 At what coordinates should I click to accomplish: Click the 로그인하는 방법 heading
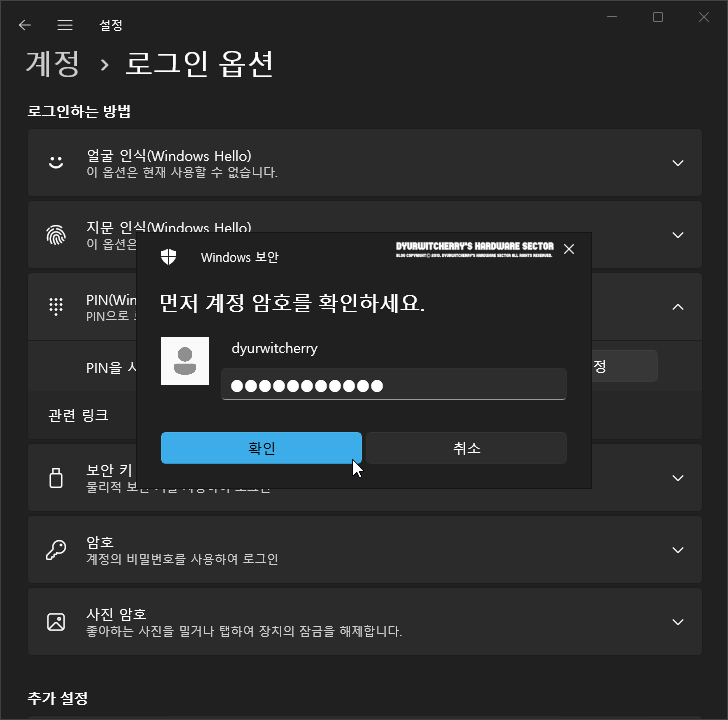click(x=79, y=111)
